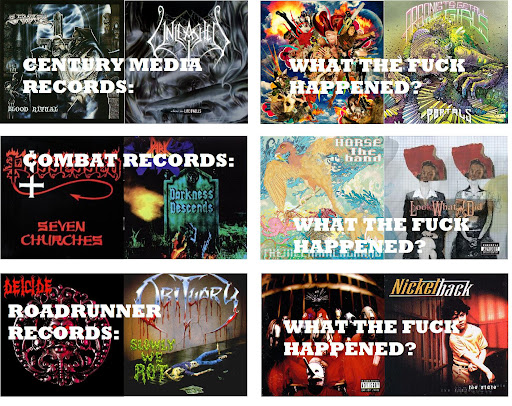Click the Century Media Records caption
The width and height of the screenshot is (512, 406).
click(112, 76)
